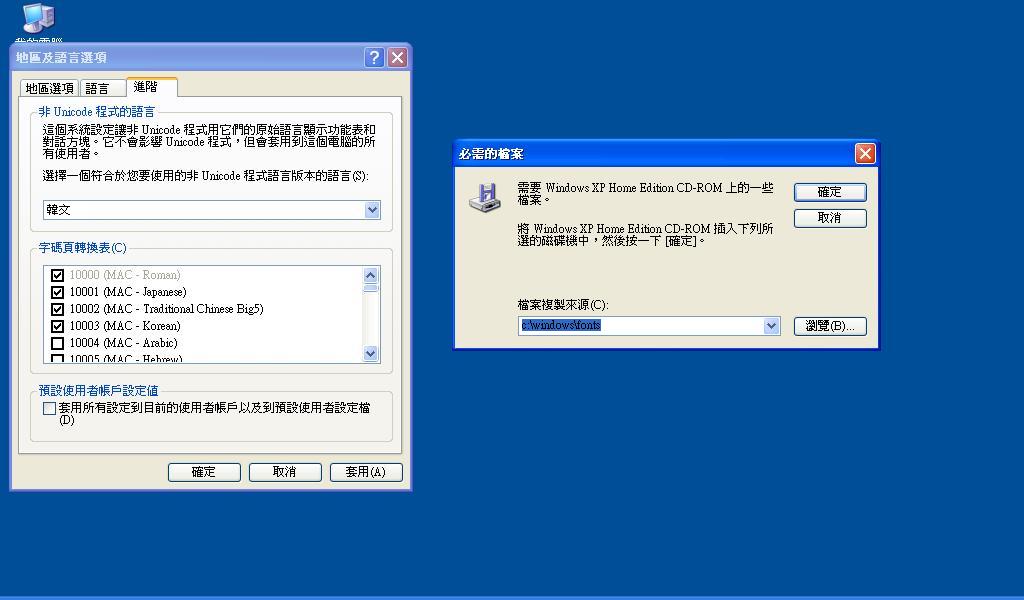The image size is (1024, 600).
Task: Click the 瀏覽(B)... browse button
Action: pyautogui.click(x=830, y=326)
